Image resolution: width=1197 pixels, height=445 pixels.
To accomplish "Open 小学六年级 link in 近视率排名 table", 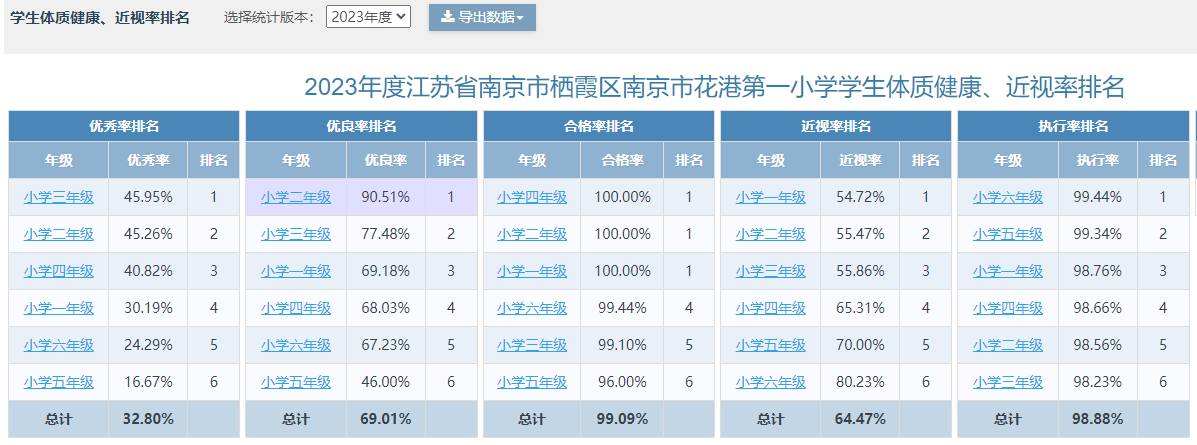I will pyautogui.click(x=770, y=382).
